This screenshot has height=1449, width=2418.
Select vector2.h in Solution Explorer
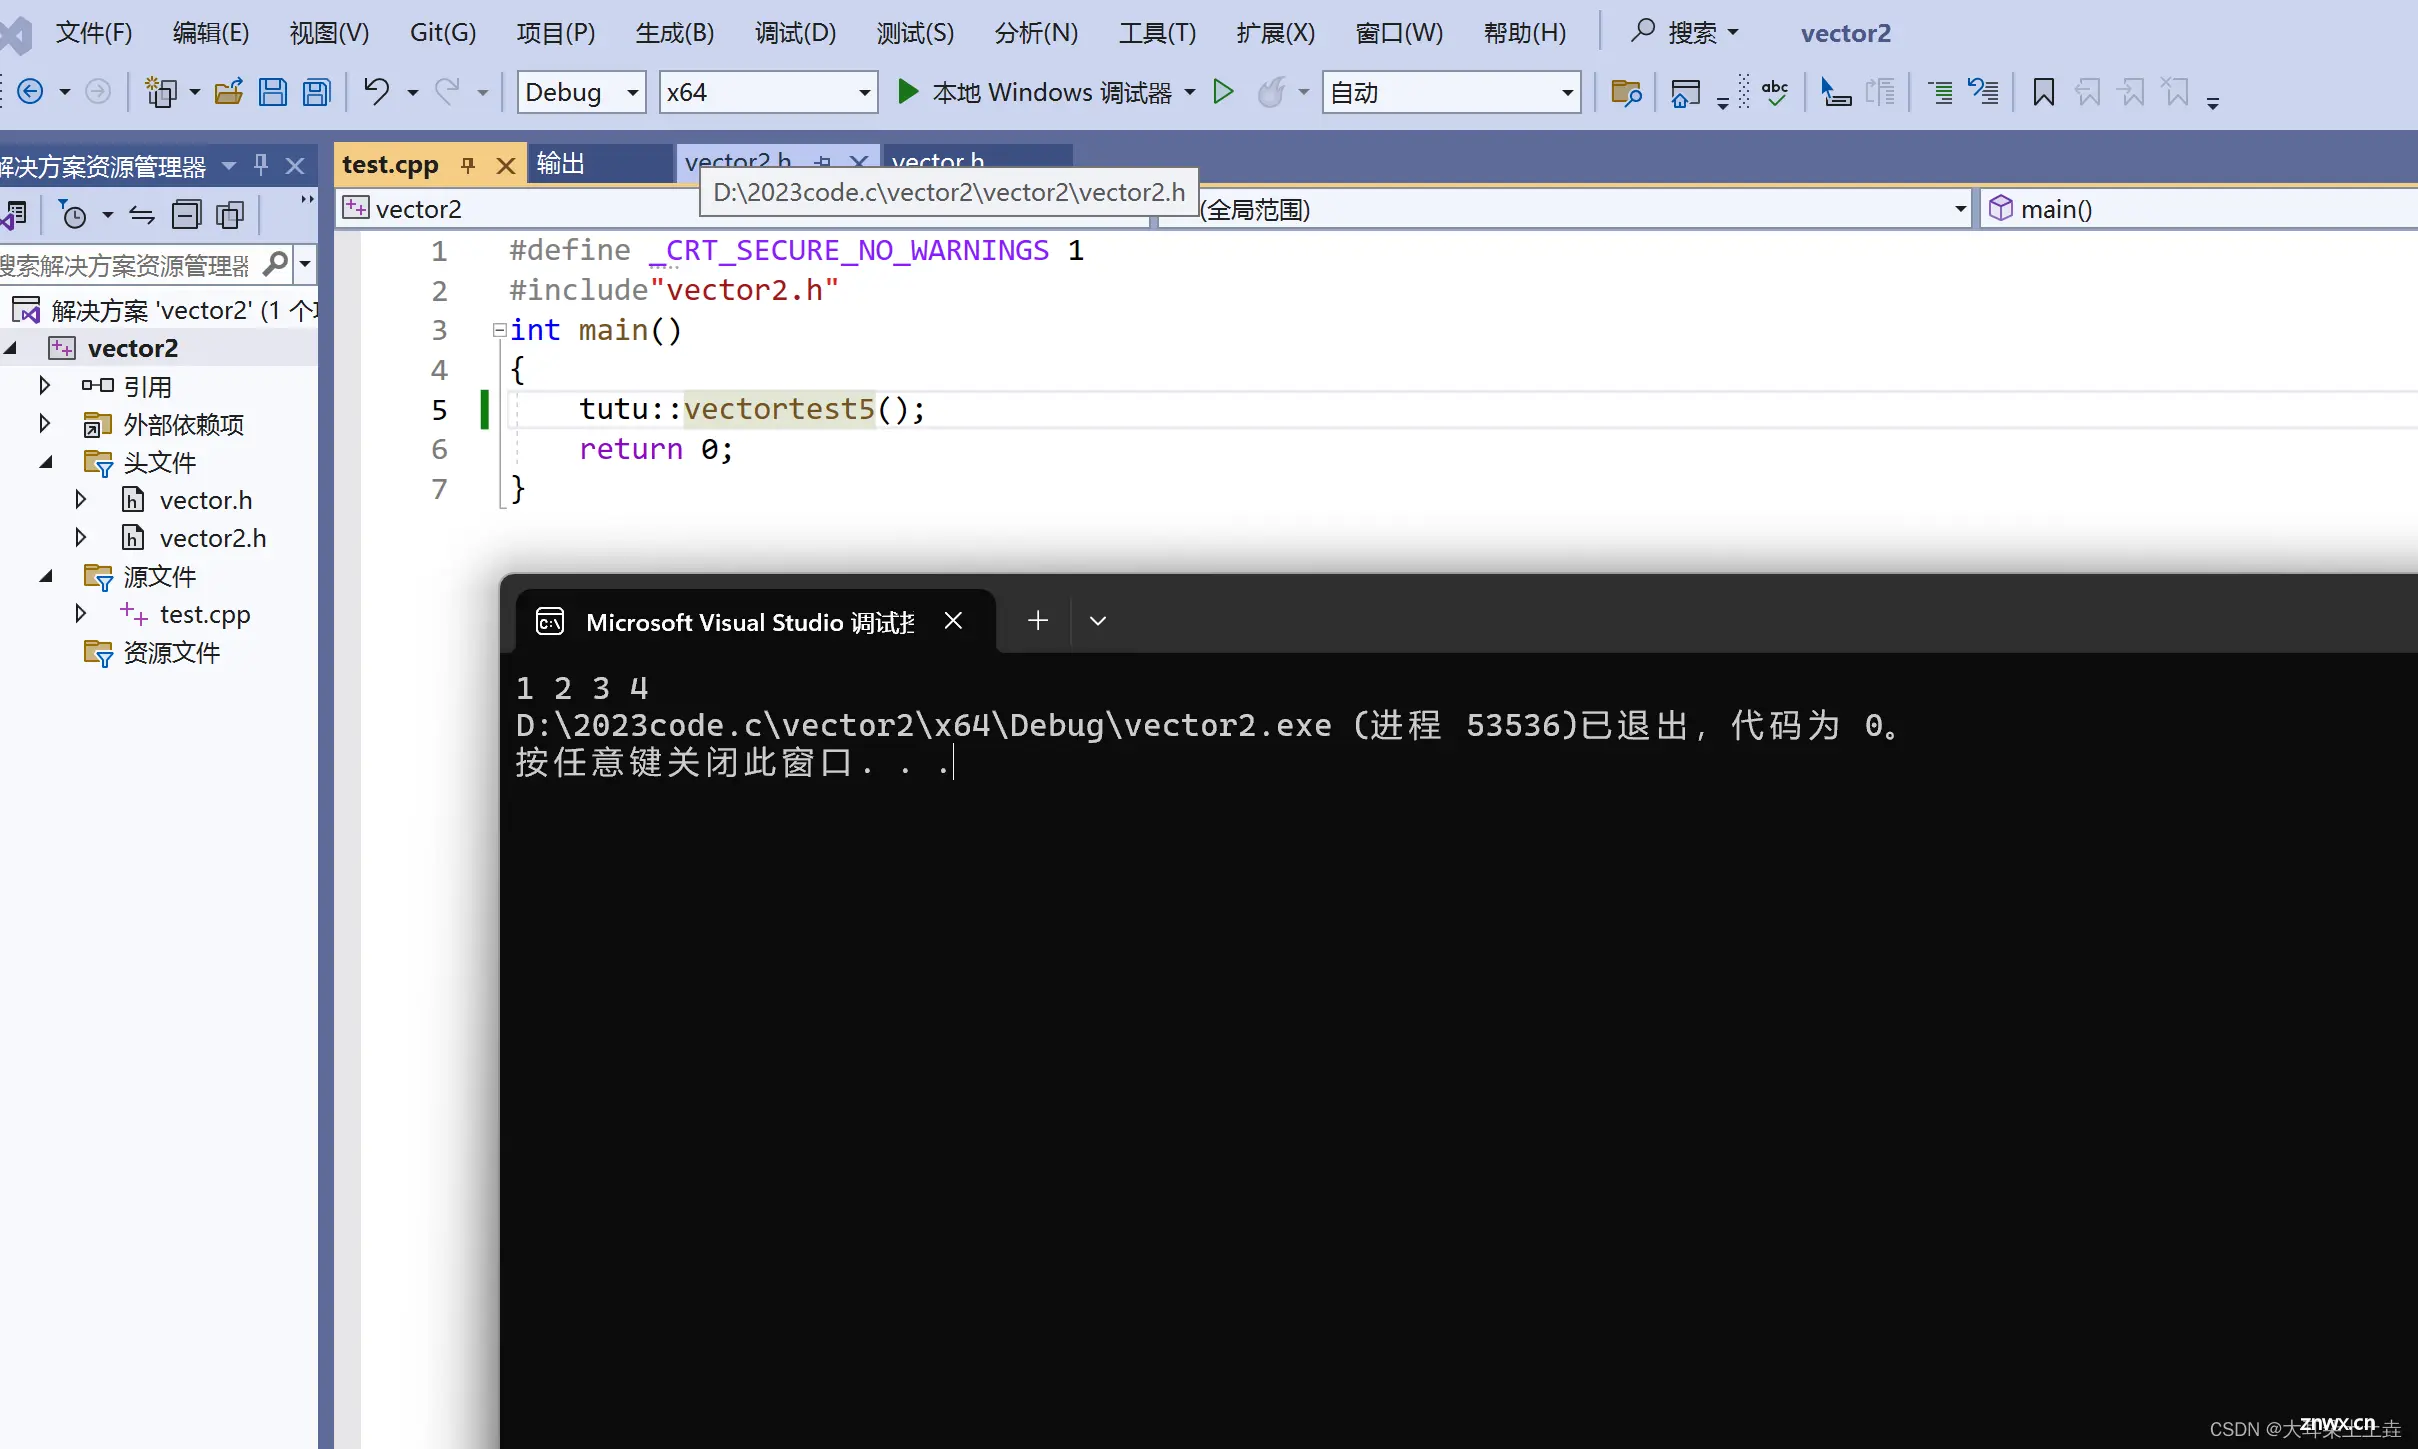point(212,538)
